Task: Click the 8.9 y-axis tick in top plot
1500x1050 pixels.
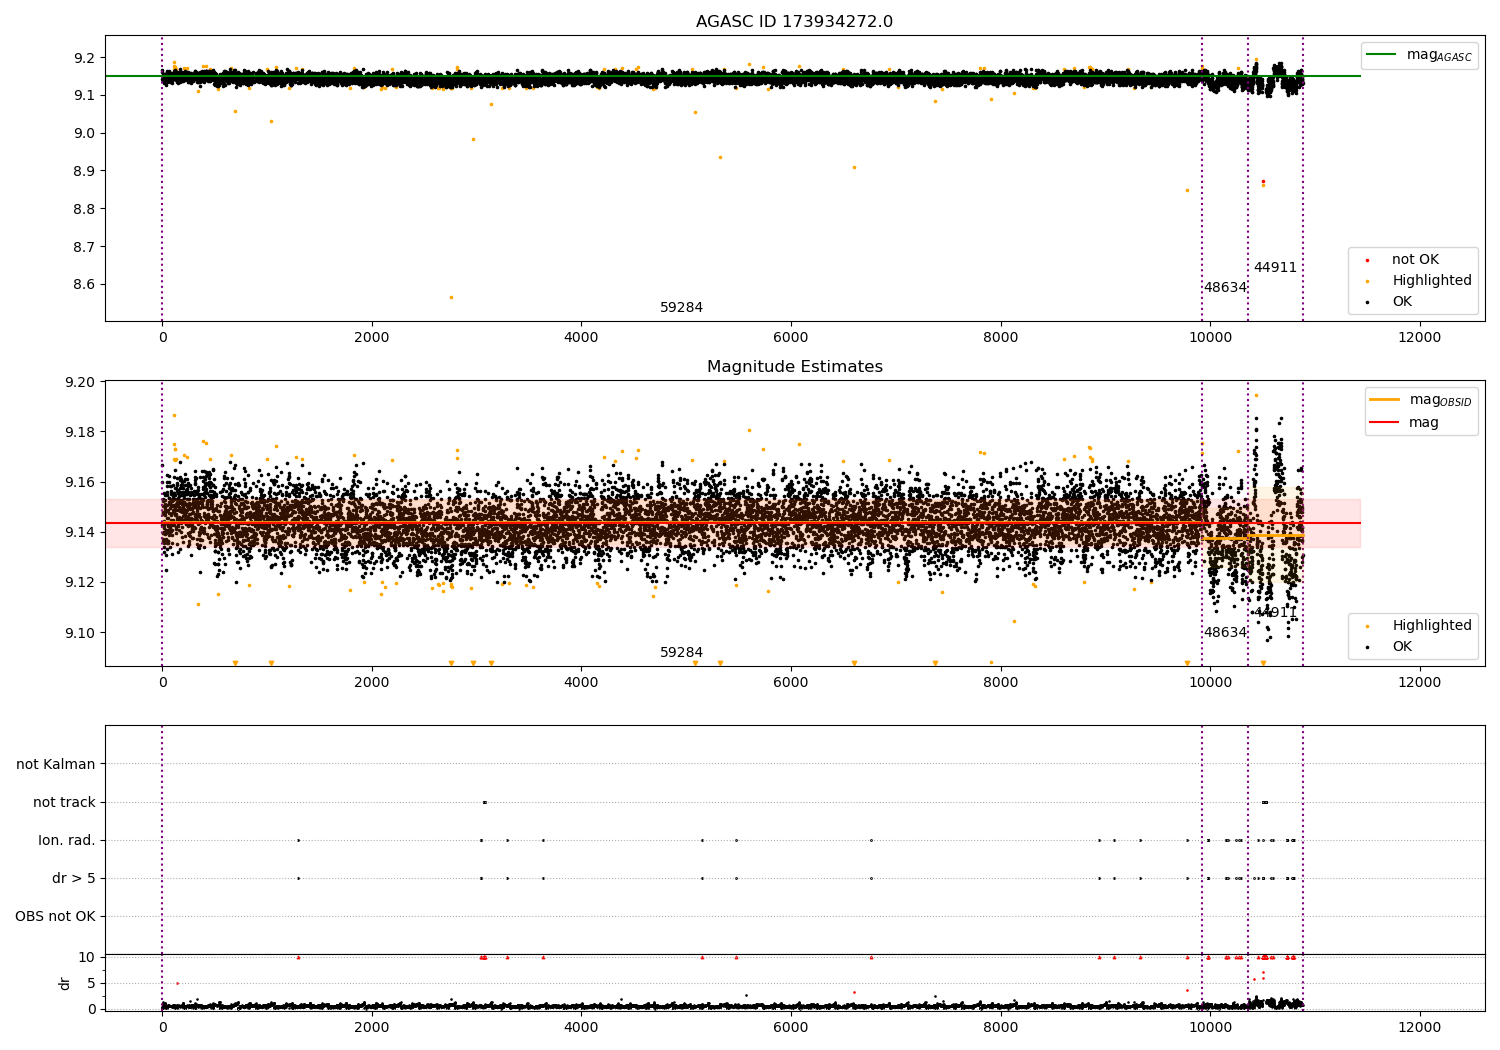Action: pos(84,172)
